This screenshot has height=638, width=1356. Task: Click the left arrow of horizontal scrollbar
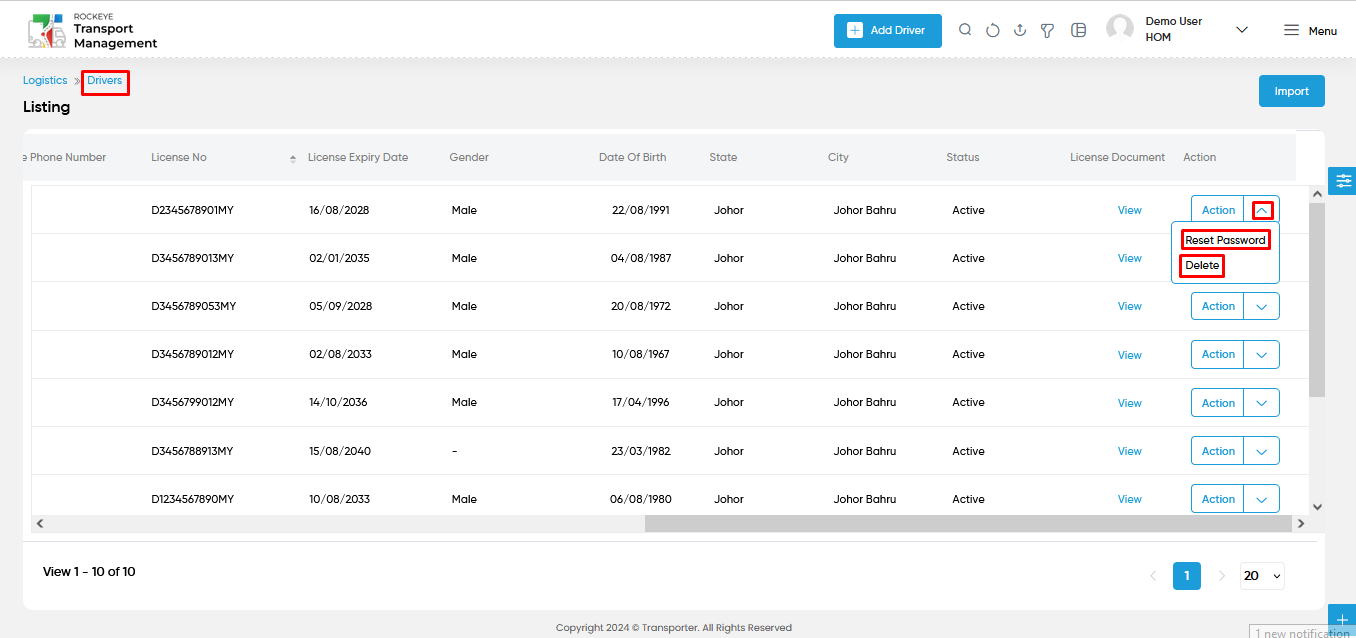40,523
